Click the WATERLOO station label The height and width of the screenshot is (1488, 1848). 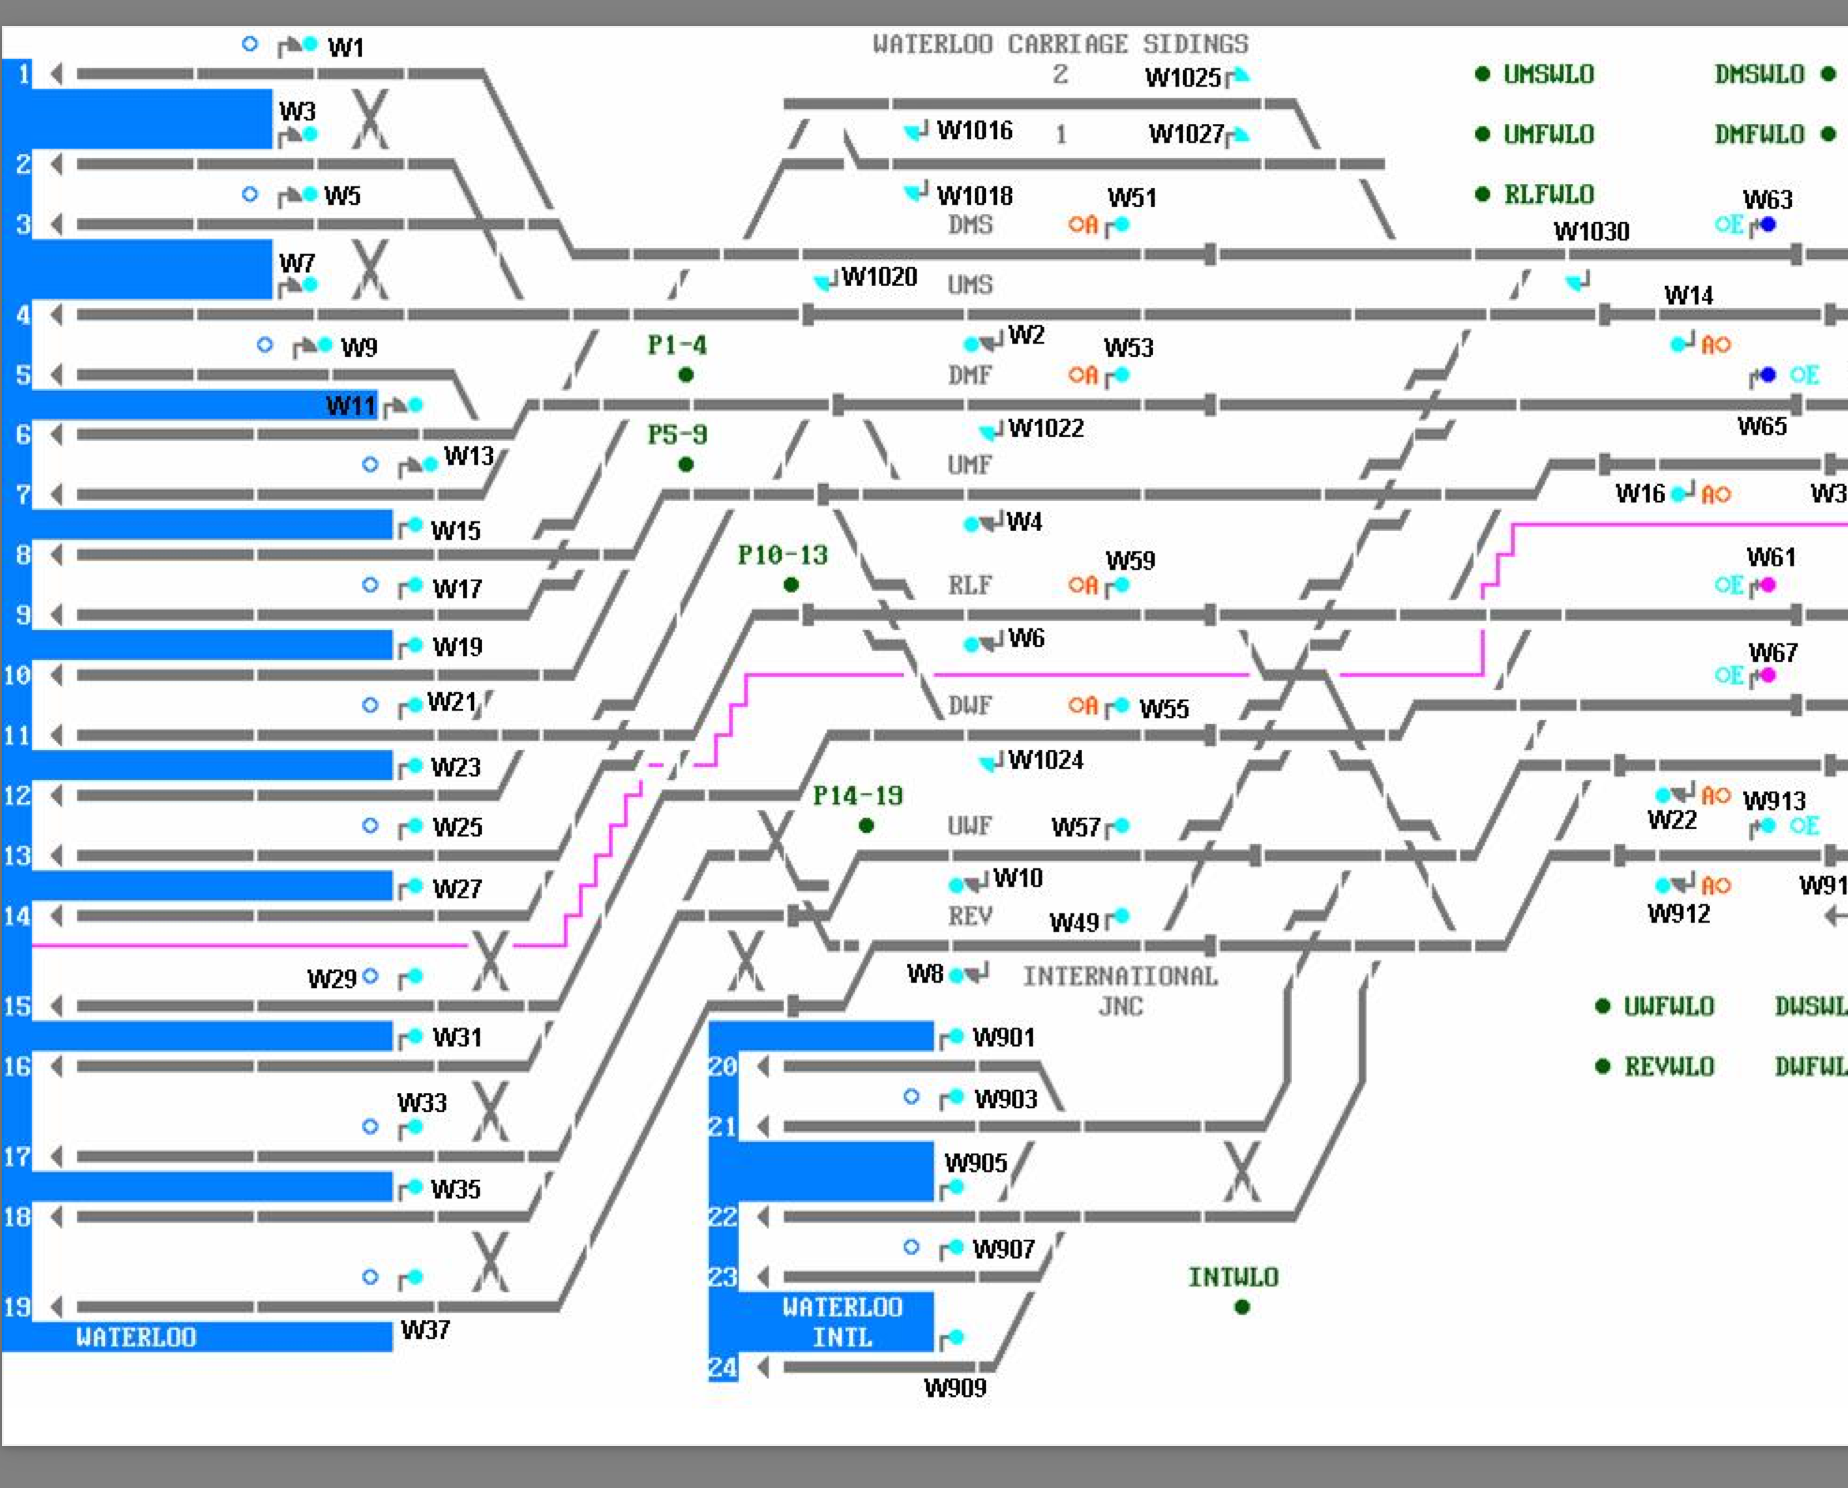[x=136, y=1337]
